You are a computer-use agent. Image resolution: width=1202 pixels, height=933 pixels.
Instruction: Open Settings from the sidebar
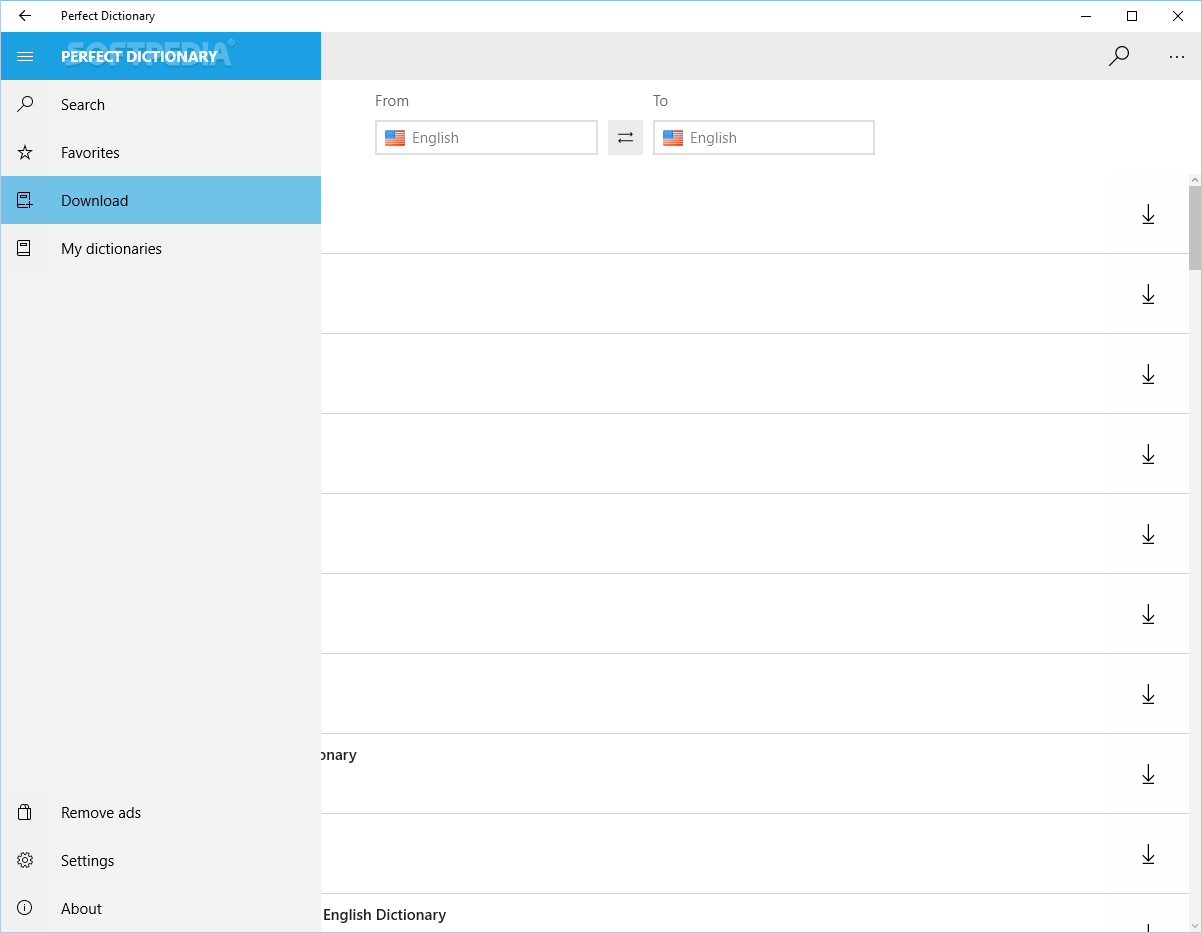tap(161, 861)
